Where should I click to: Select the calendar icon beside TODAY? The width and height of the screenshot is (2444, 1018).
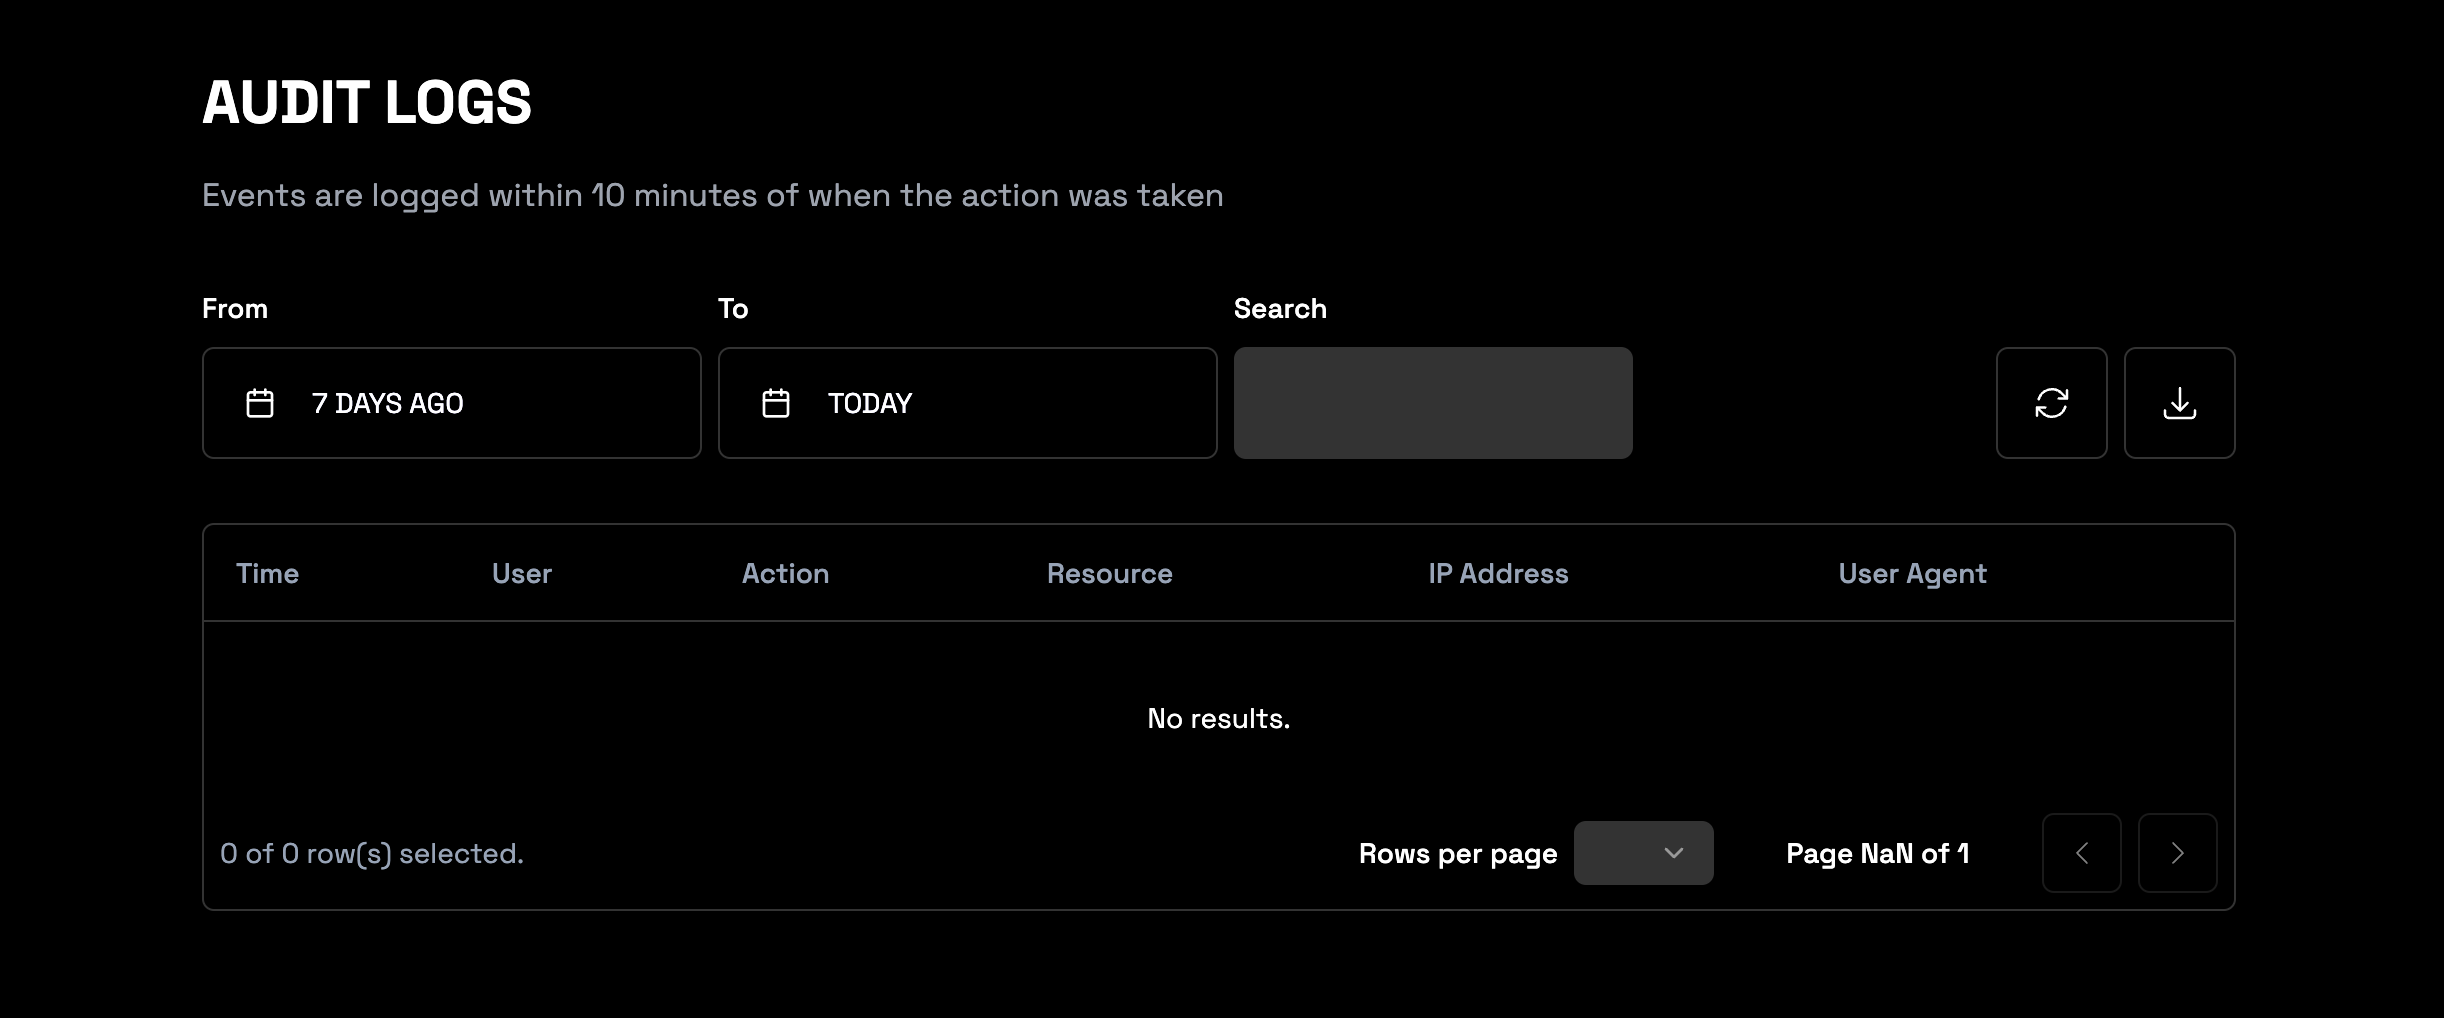pyautogui.click(x=776, y=402)
